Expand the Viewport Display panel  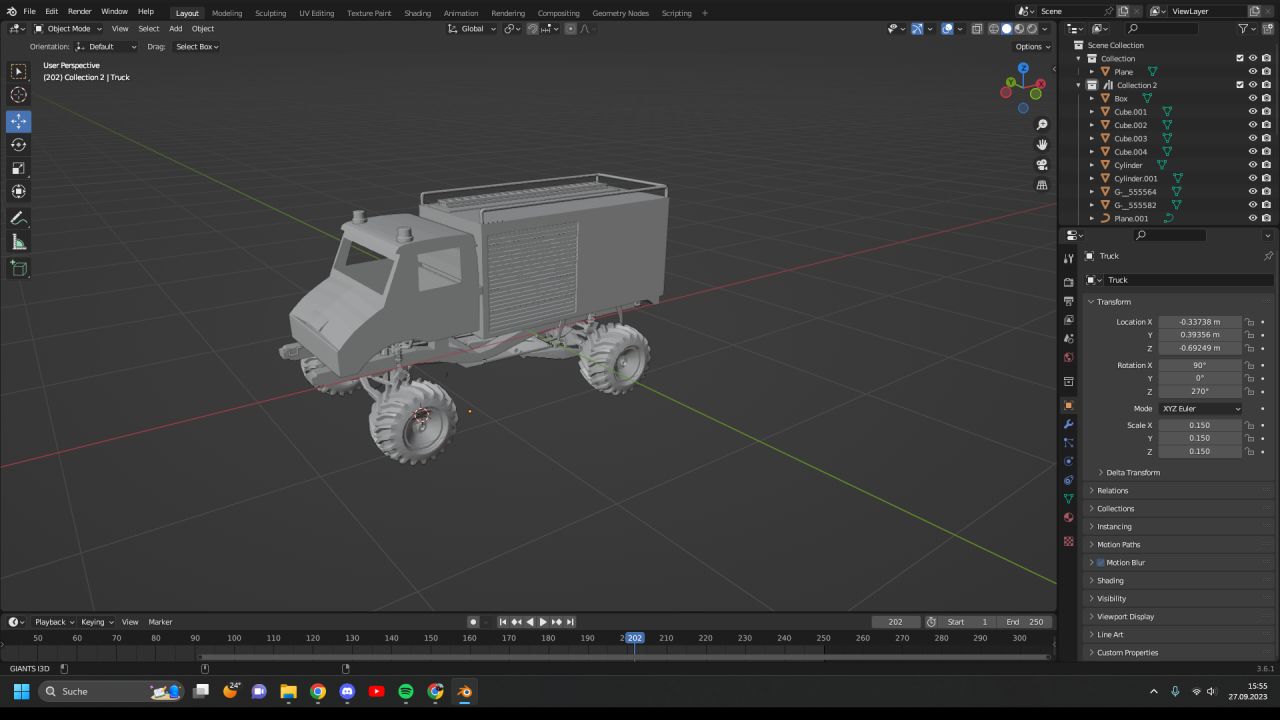pyautogui.click(x=1125, y=616)
